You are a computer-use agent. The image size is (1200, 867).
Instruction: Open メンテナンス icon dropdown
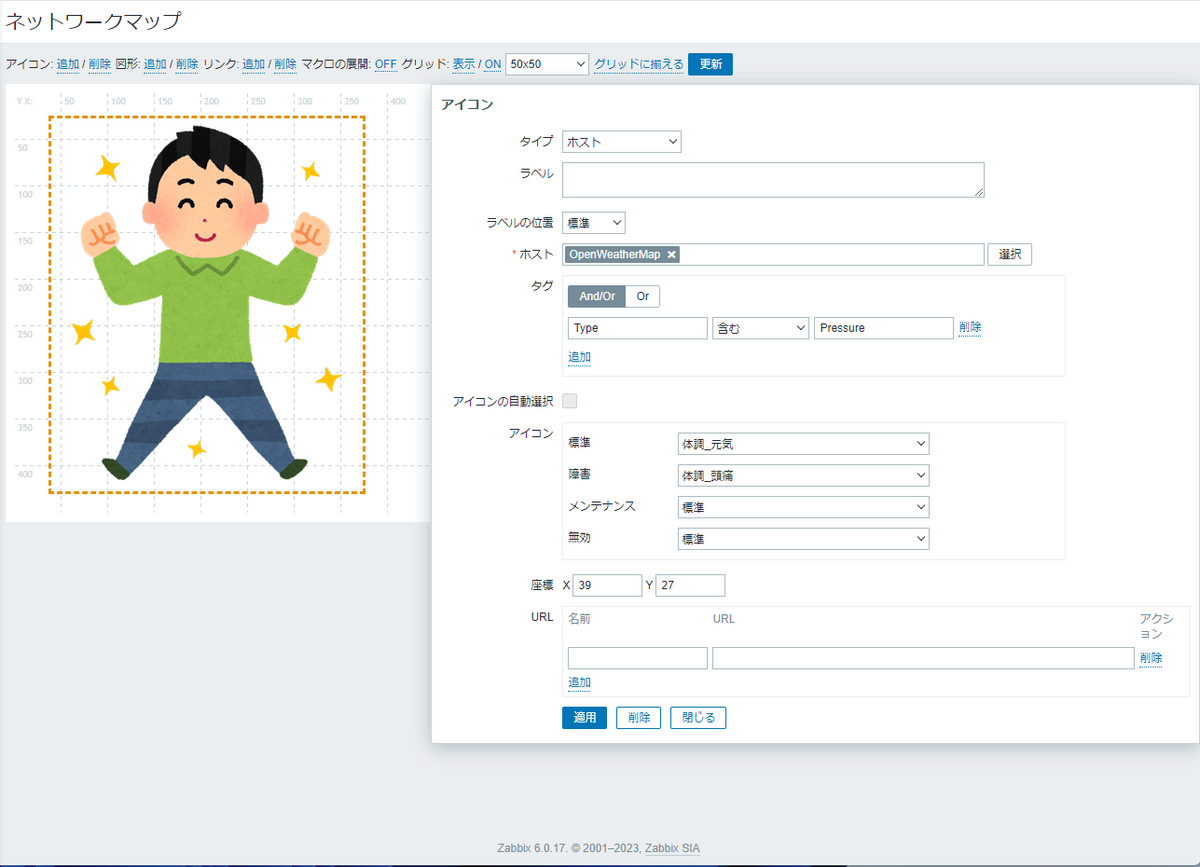point(803,508)
